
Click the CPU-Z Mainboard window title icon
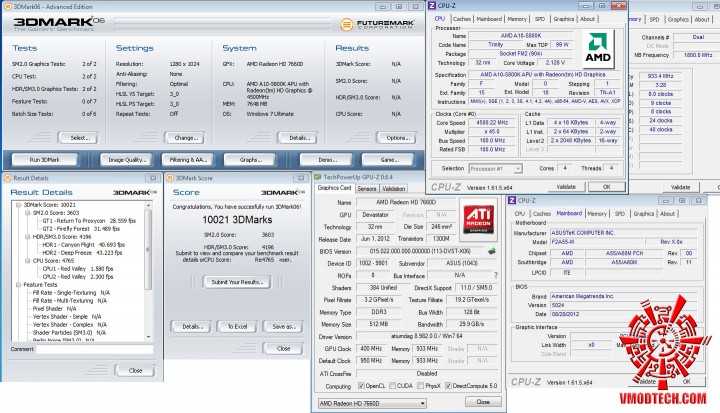click(x=512, y=200)
